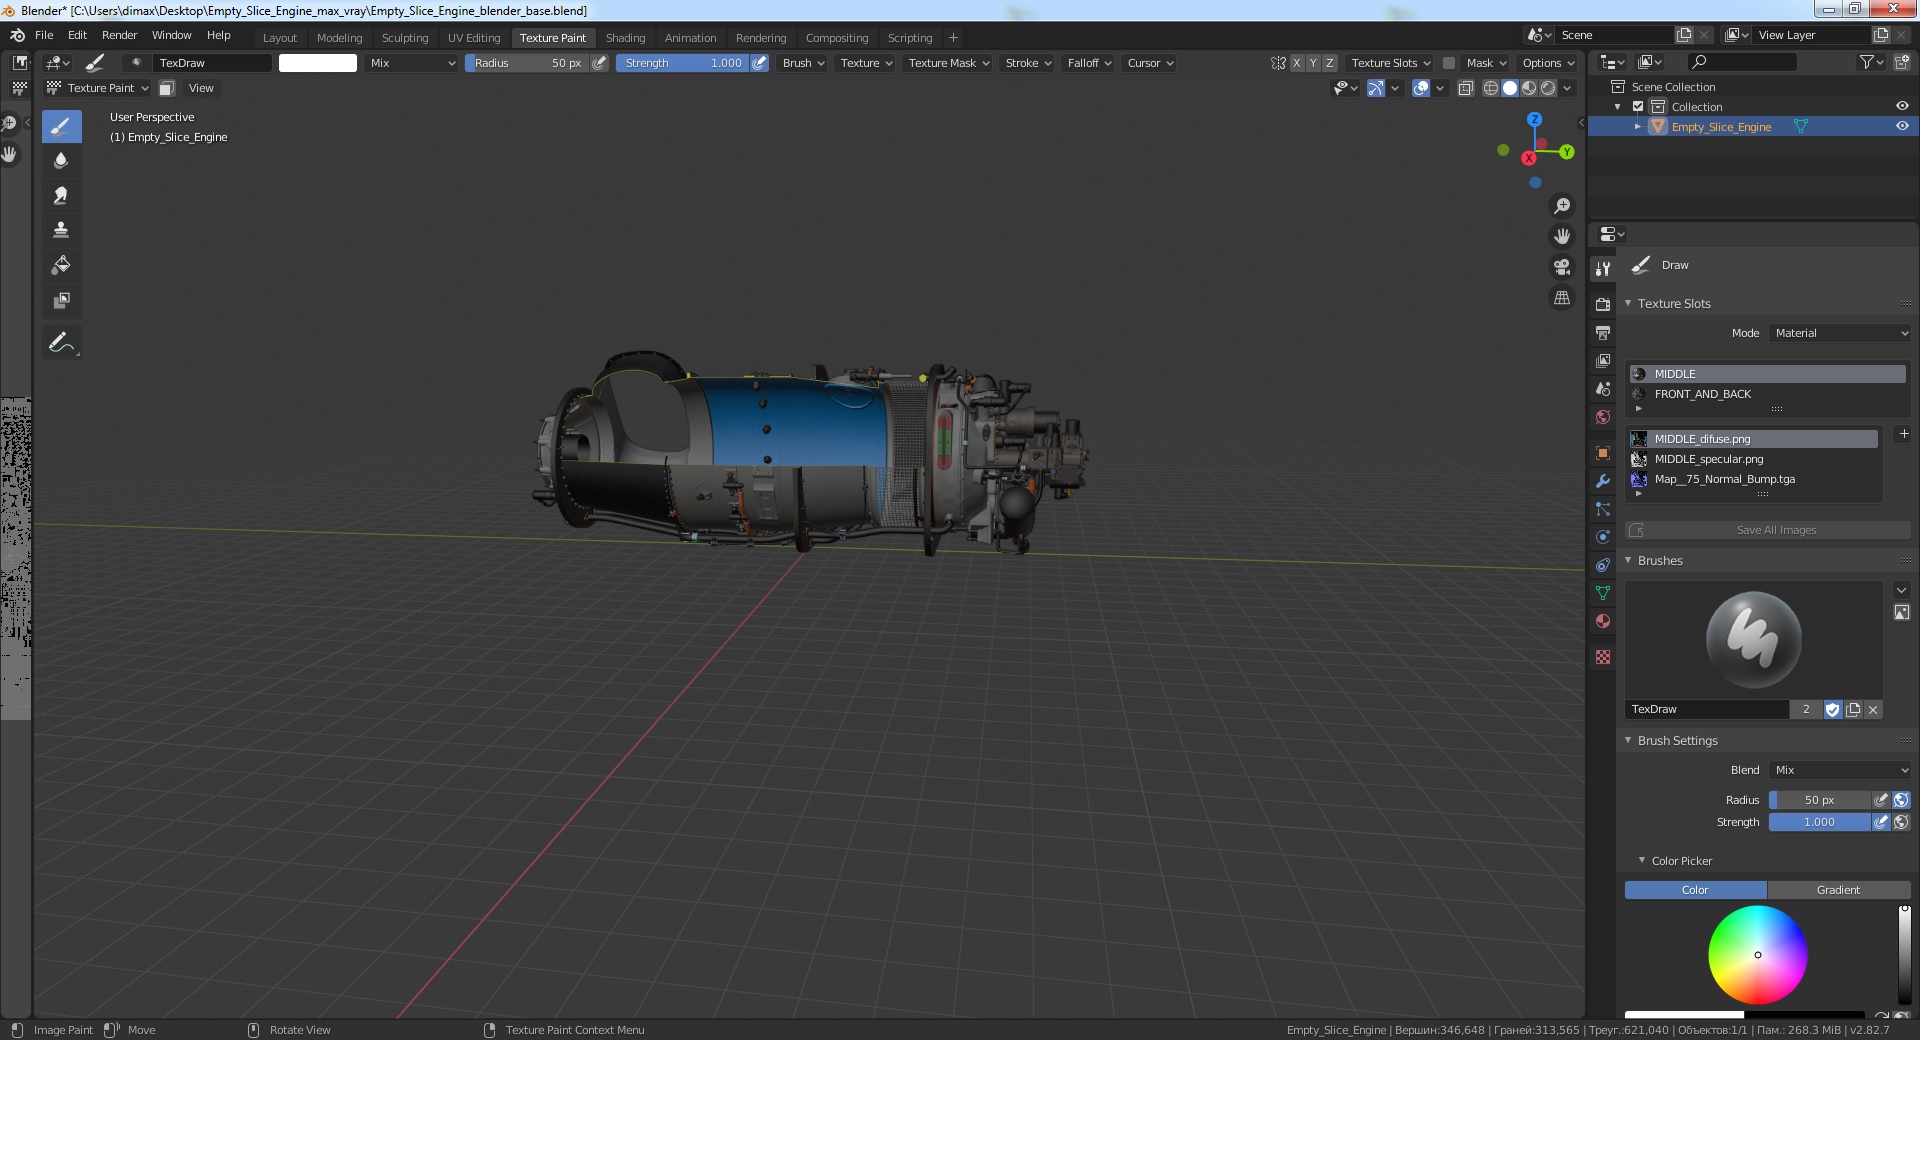Drag the Color Picker hue wheel
This screenshot has height=1158, width=1920.
coord(1758,955)
